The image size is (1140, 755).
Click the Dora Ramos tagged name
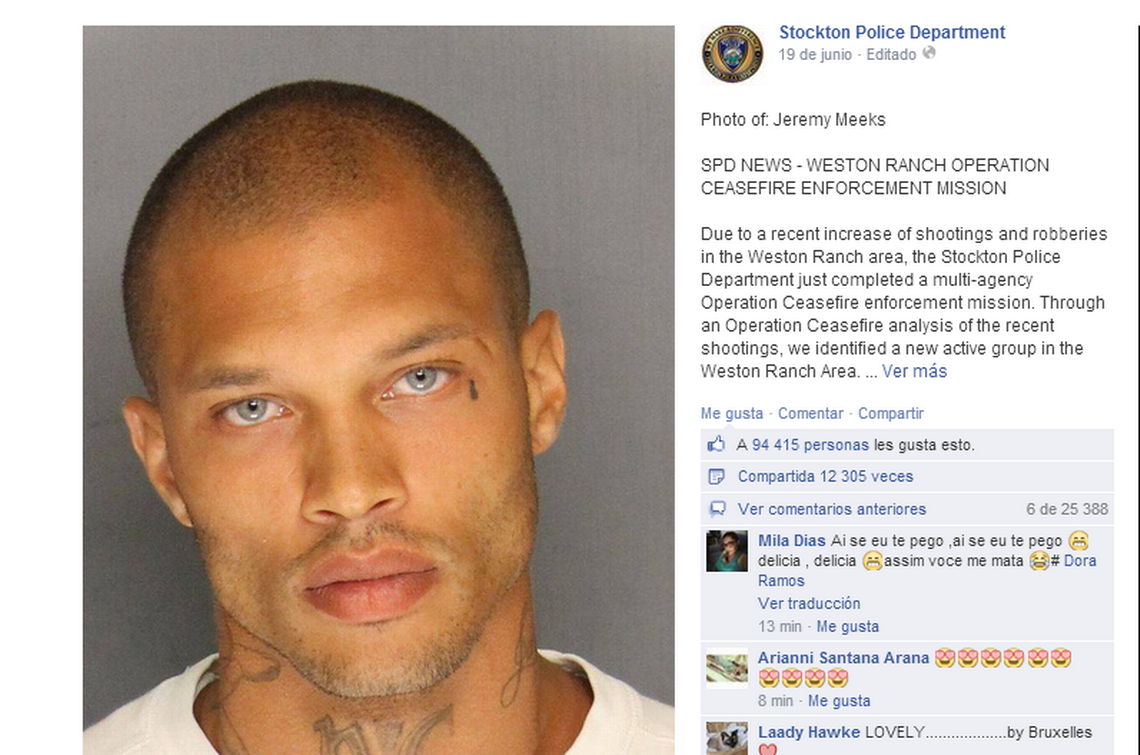[927, 571]
